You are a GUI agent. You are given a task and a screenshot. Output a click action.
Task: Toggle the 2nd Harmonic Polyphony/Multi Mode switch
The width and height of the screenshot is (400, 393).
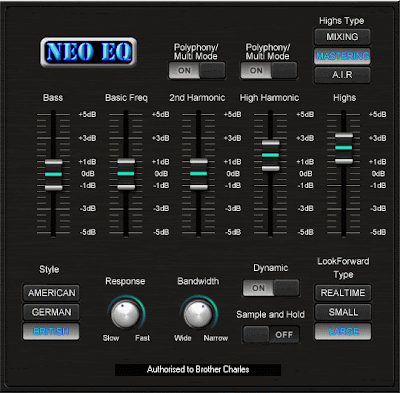(x=197, y=71)
